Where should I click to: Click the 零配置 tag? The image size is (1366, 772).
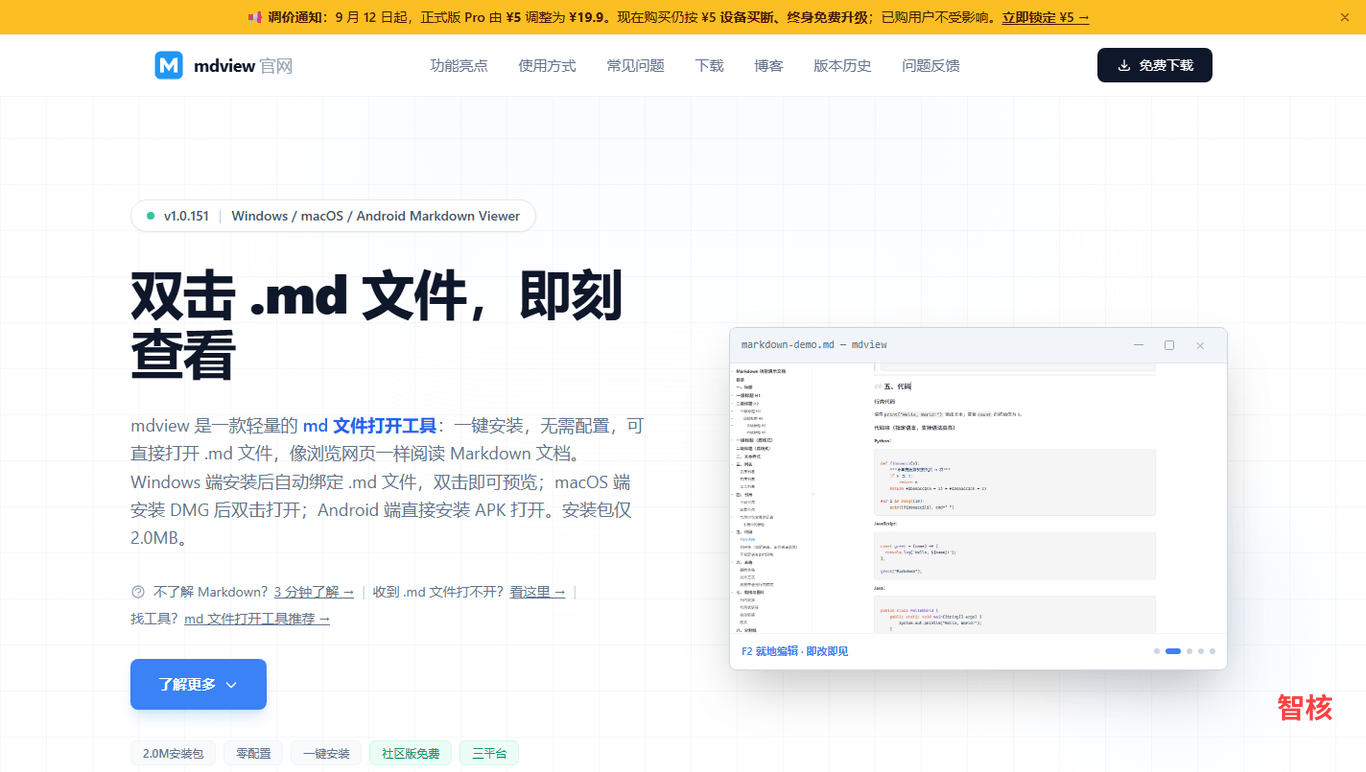(x=253, y=753)
